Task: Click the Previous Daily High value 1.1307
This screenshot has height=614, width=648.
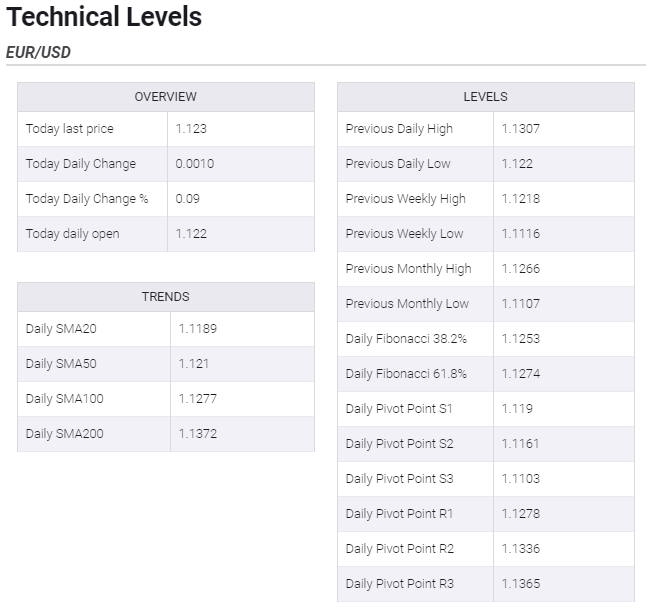Action: 521,129
